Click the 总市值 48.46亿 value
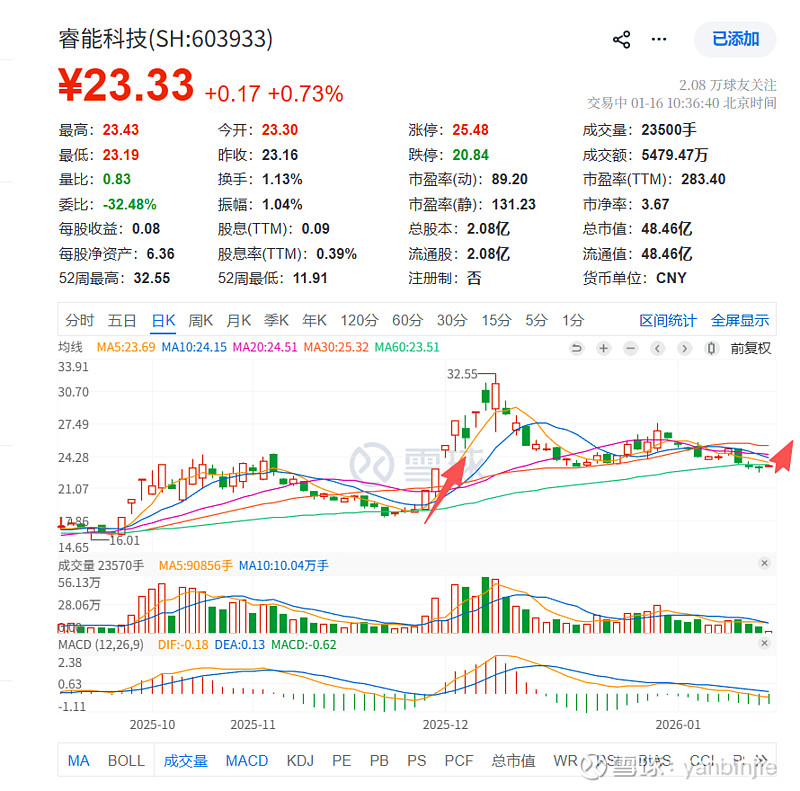Viewport: 800px width, 791px height. click(666, 229)
